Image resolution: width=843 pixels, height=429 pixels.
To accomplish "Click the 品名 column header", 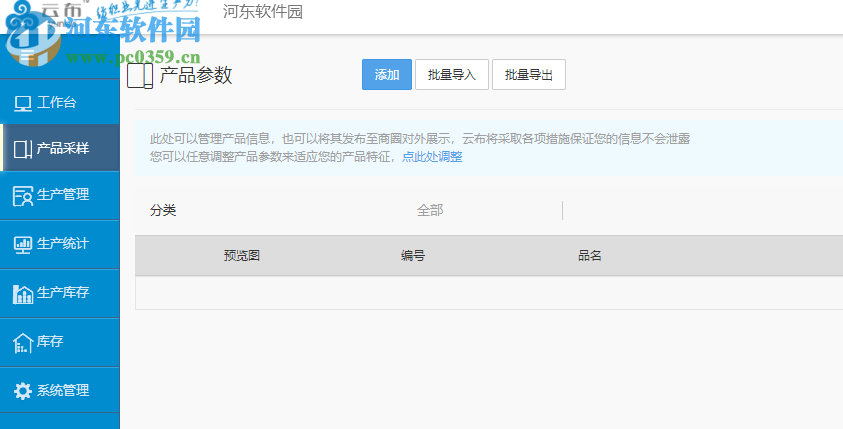I will click(x=590, y=256).
